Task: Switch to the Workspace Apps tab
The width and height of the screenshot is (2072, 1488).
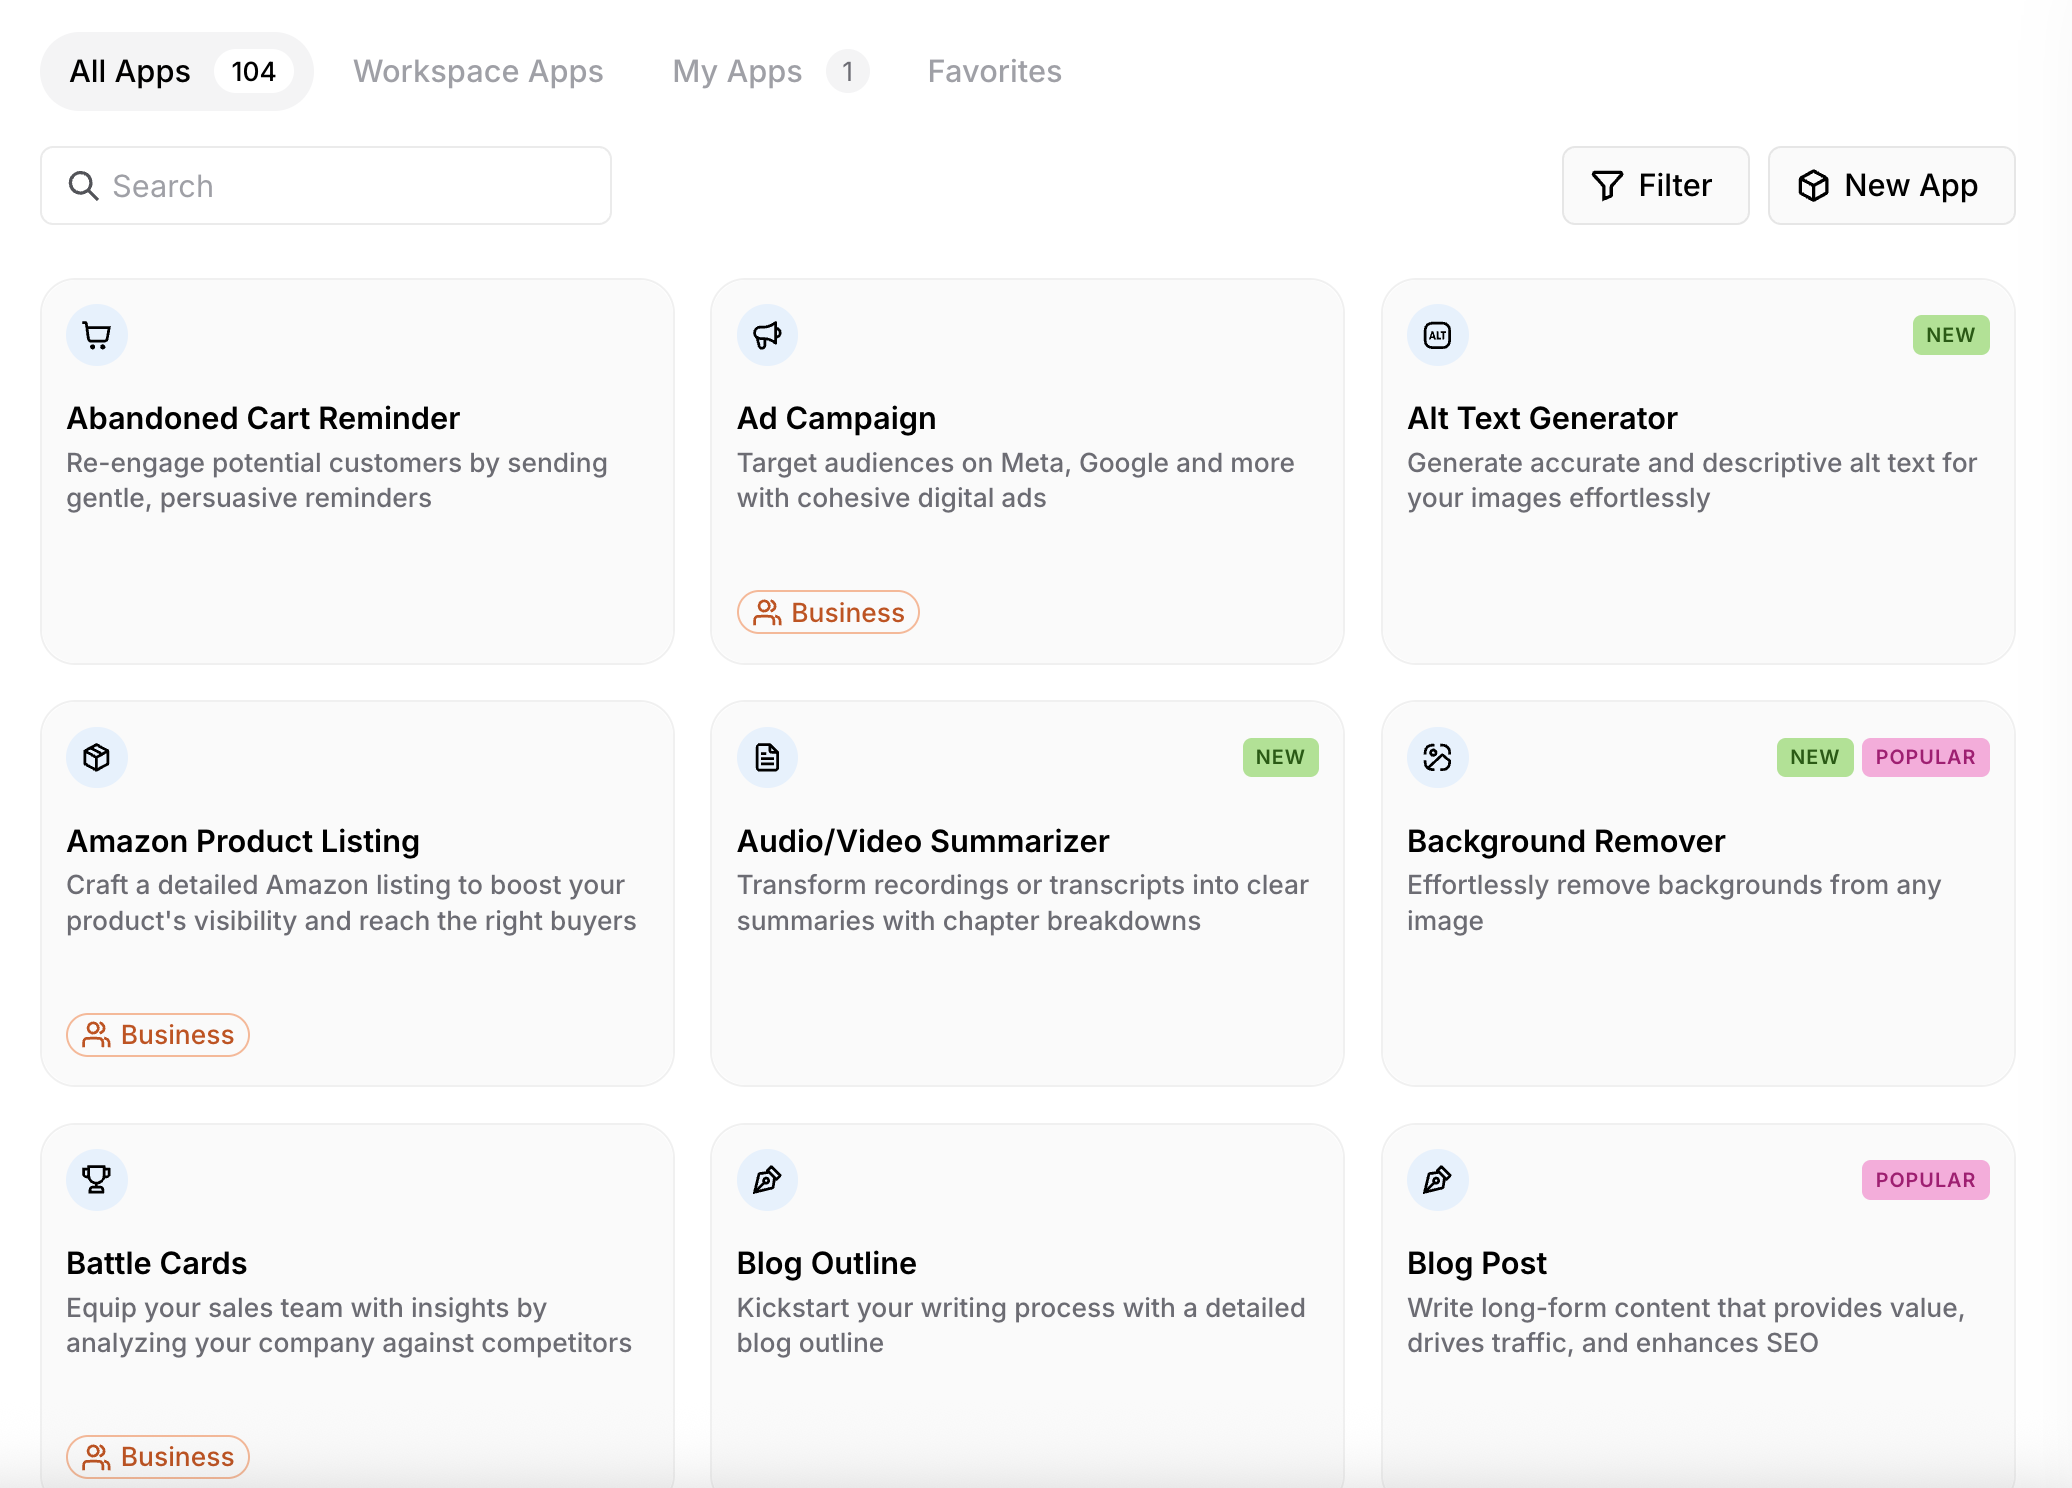Action: [478, 71]
